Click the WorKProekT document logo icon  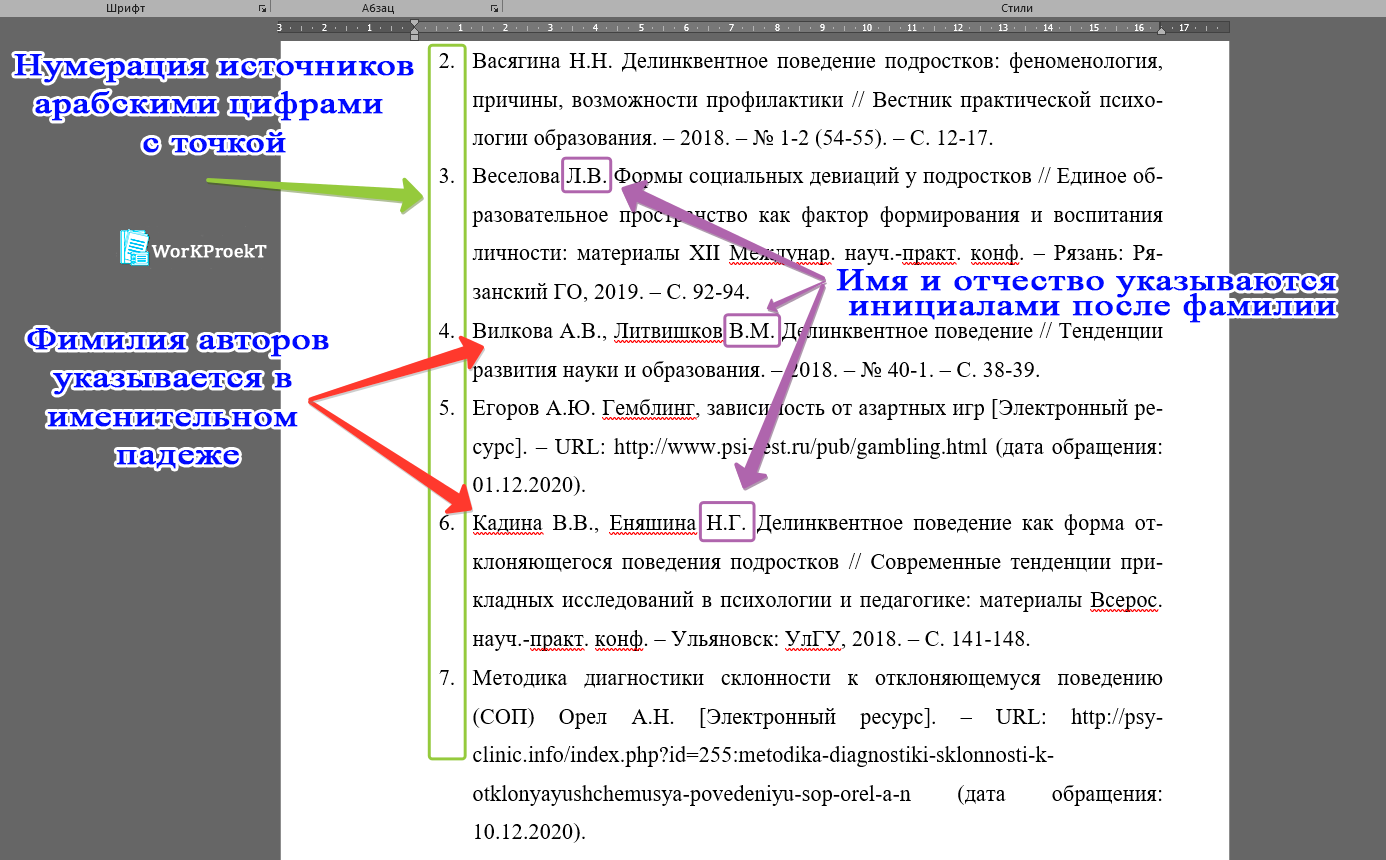click(x=133, y=248)
